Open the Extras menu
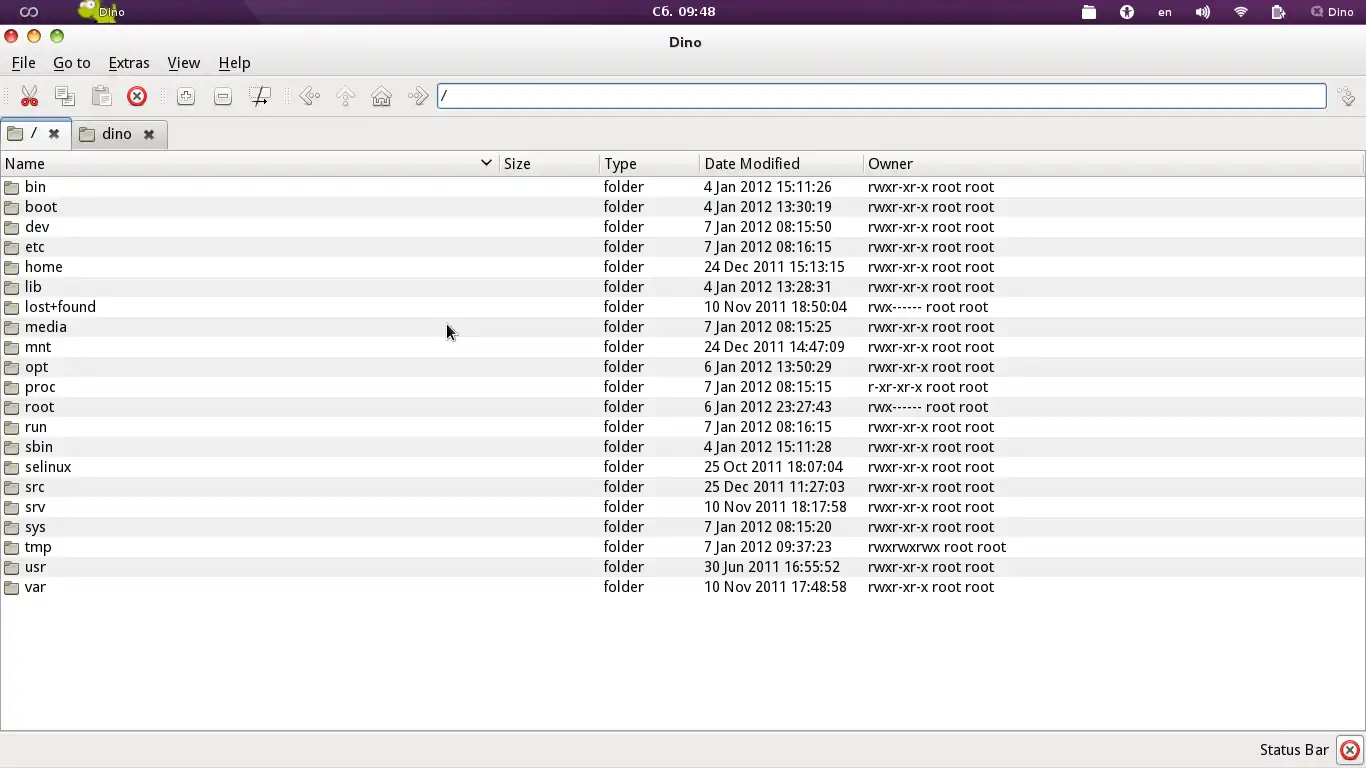 point(129,63)
